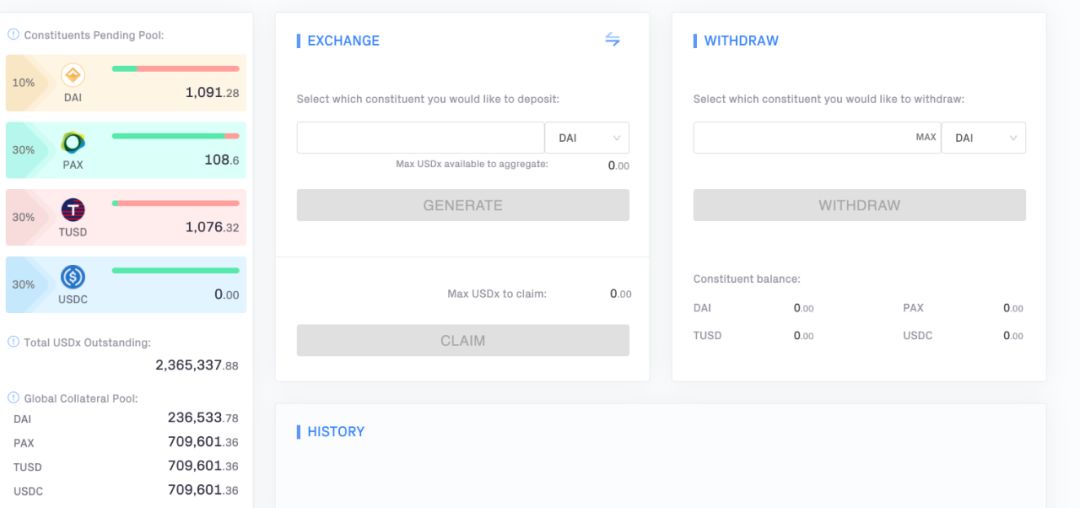
Task: Click the PAX pending amount 108.6
Action: pos(222,160)
